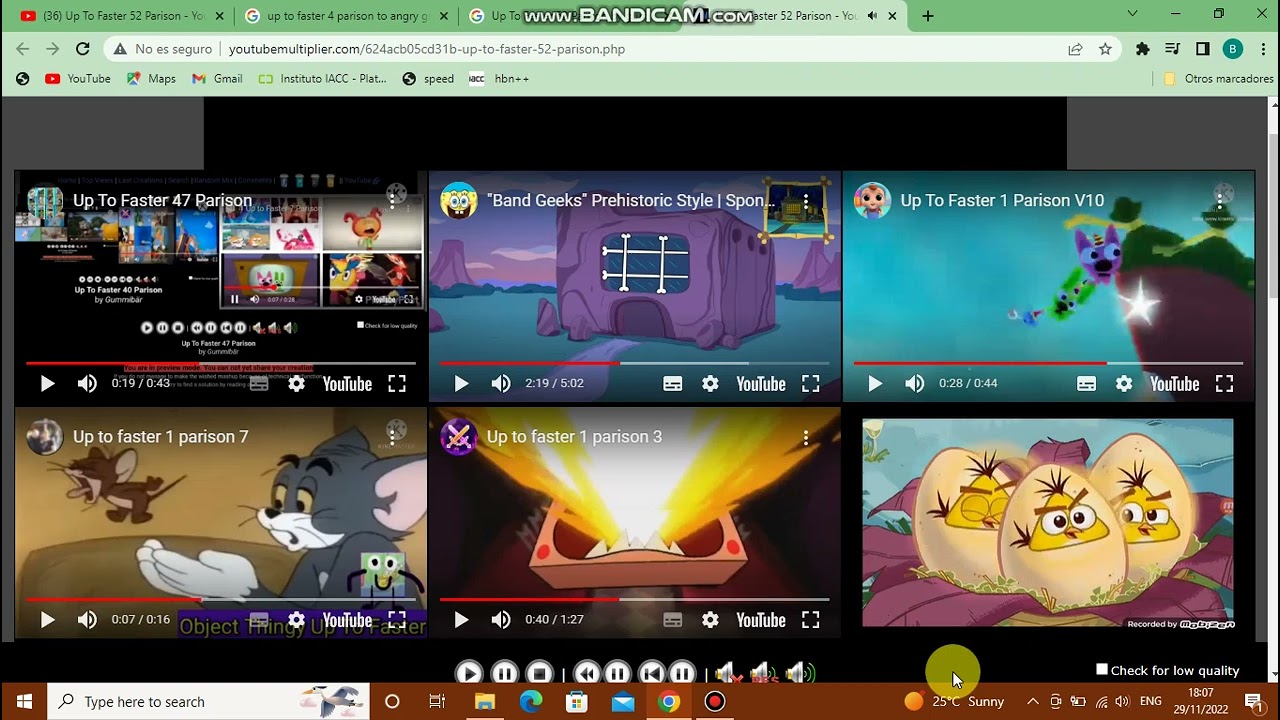Mute the Band Geeks video volume
1280x720 pixels.
[x=501, y=383]
